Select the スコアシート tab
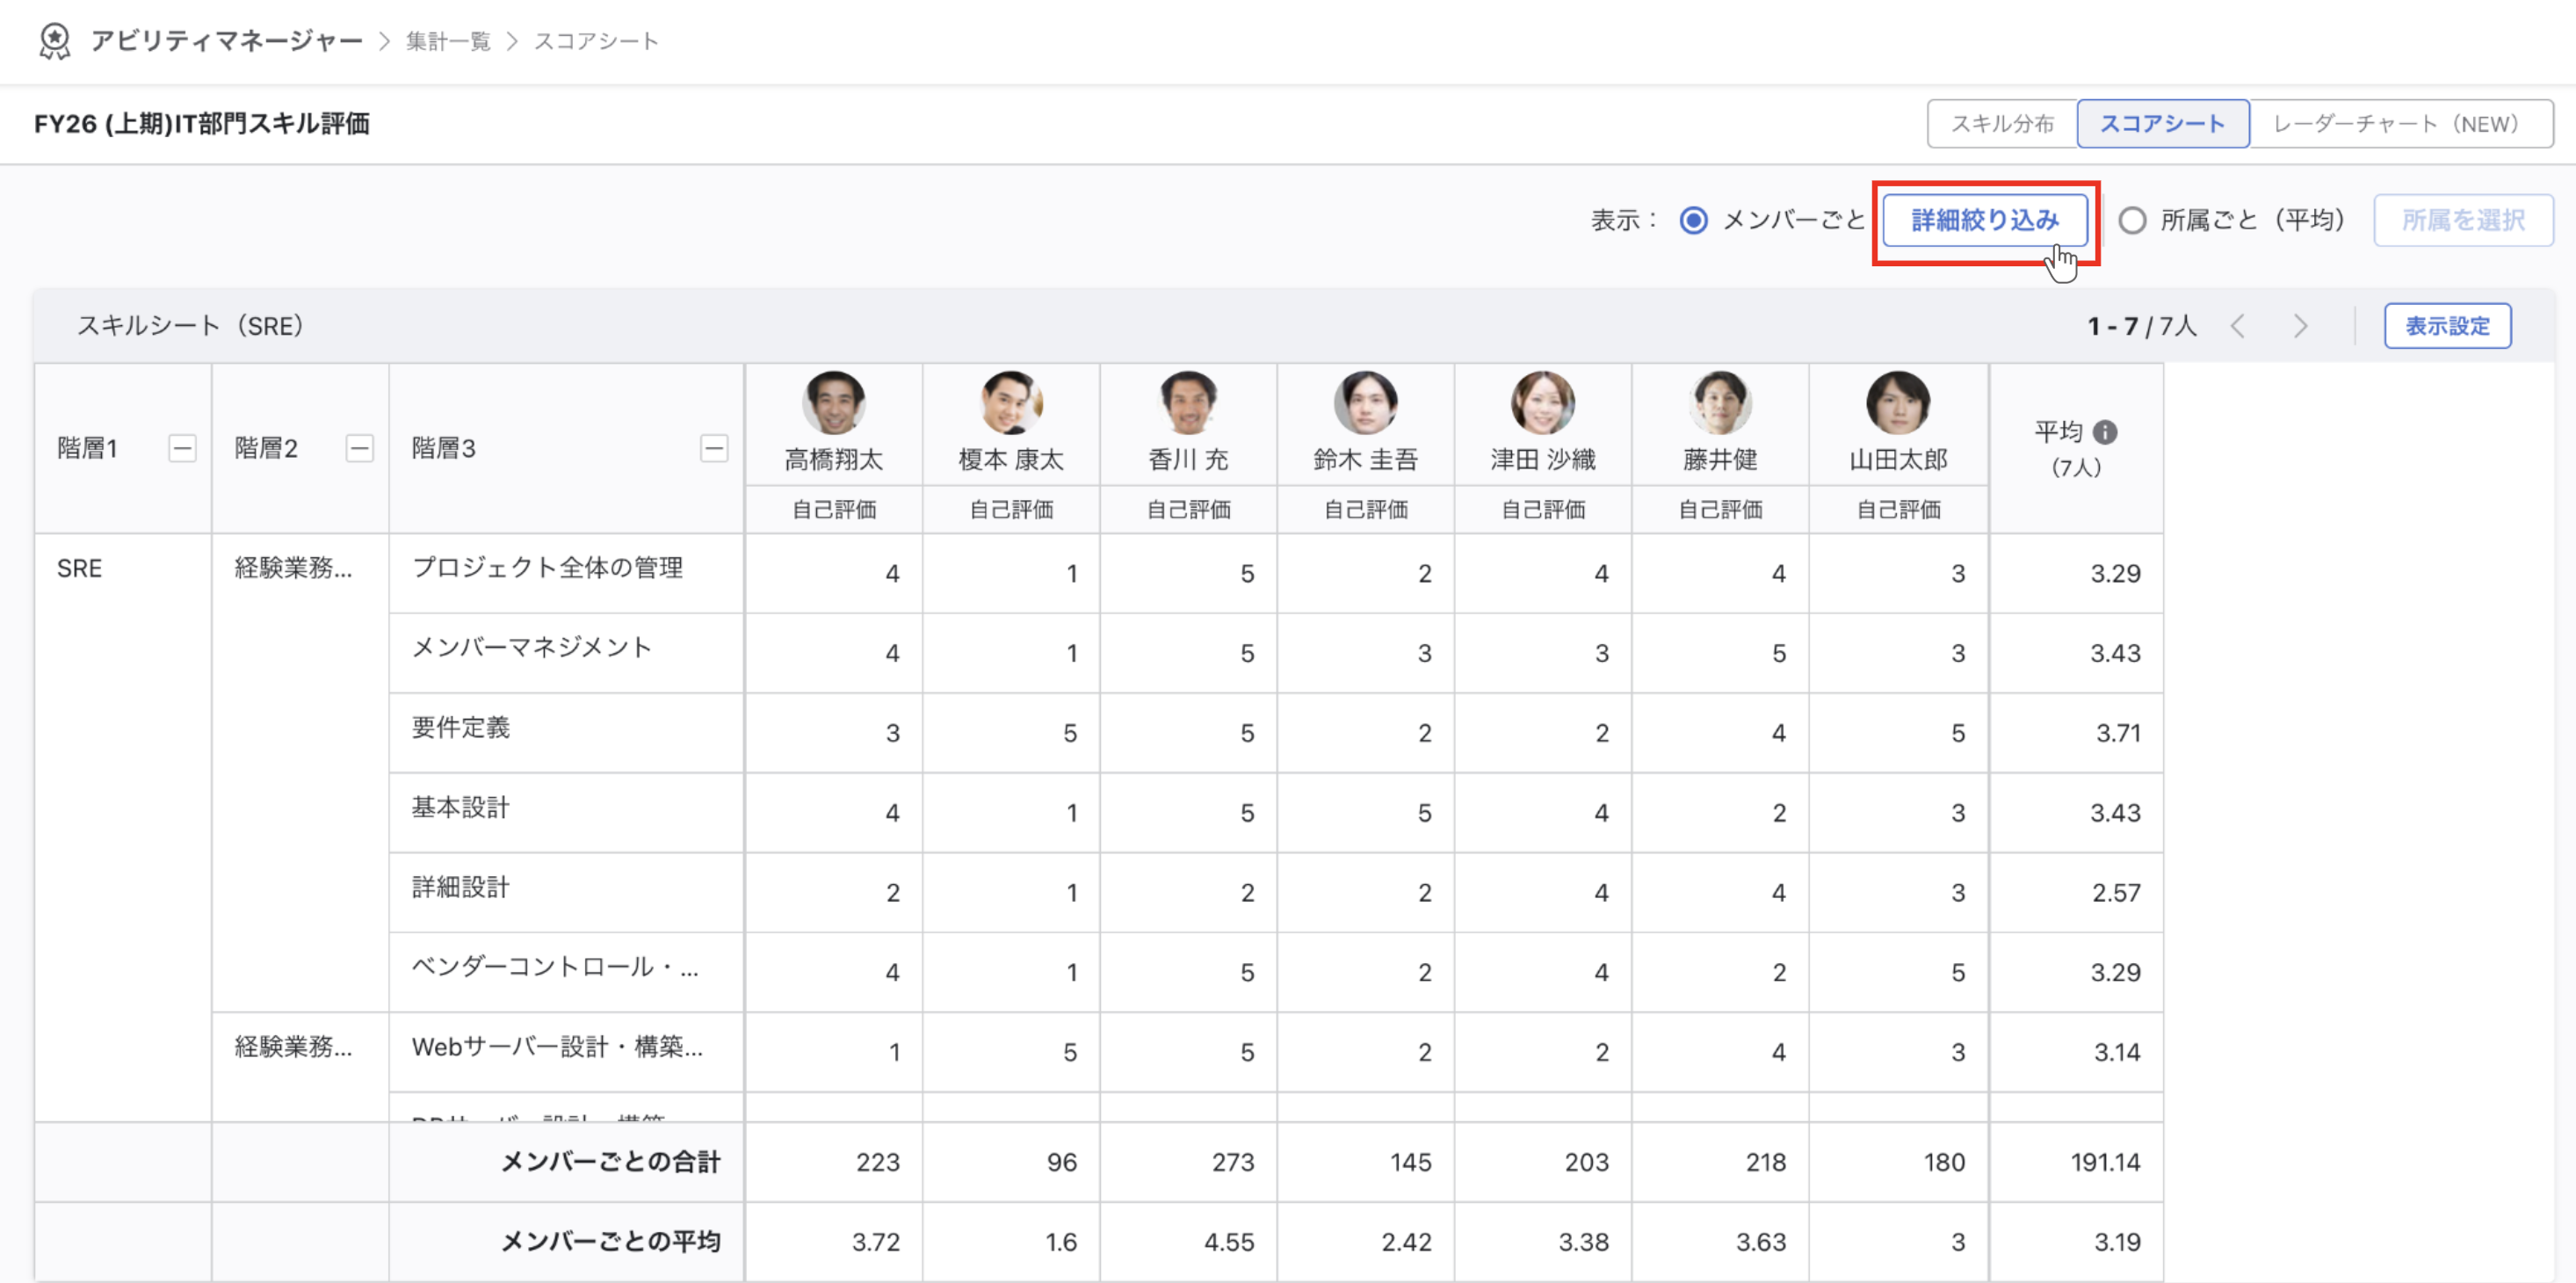 [x=2163, y=124]
